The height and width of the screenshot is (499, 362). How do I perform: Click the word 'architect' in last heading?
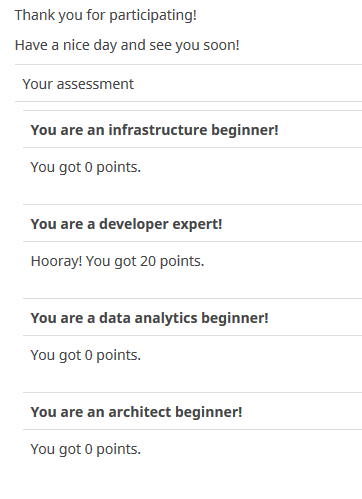(140, 412)
